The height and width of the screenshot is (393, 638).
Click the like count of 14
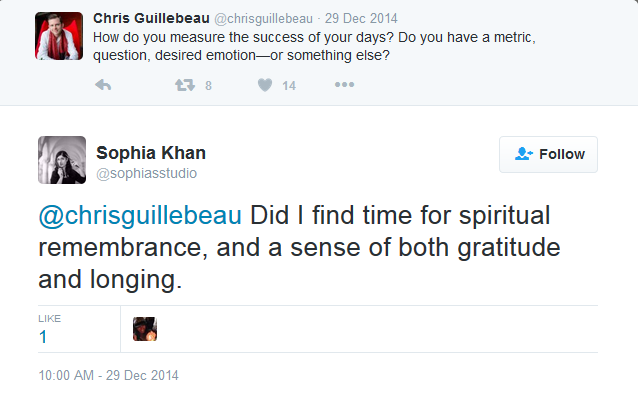tap(289, 86)
